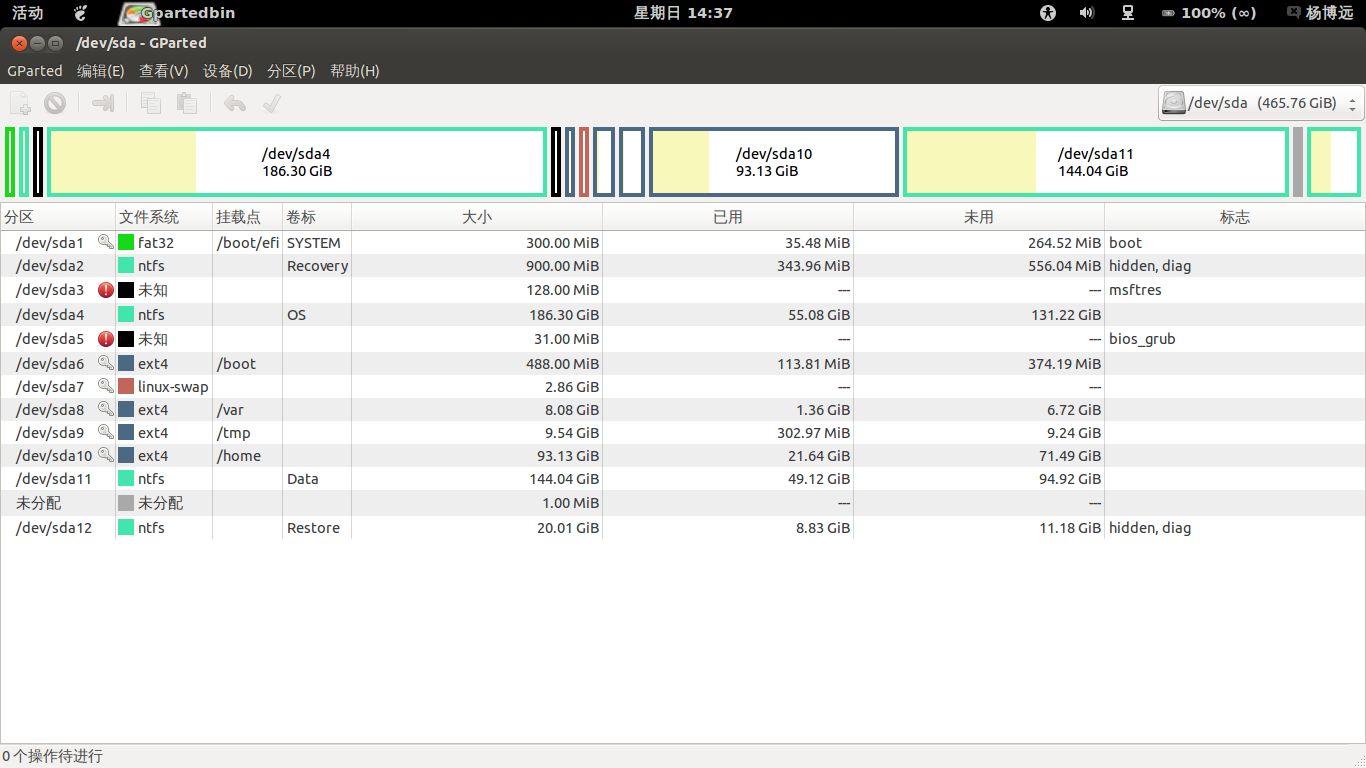Click the Gpartedbin app indicator in top bar
1366x768 pixels.
point(178,13)
